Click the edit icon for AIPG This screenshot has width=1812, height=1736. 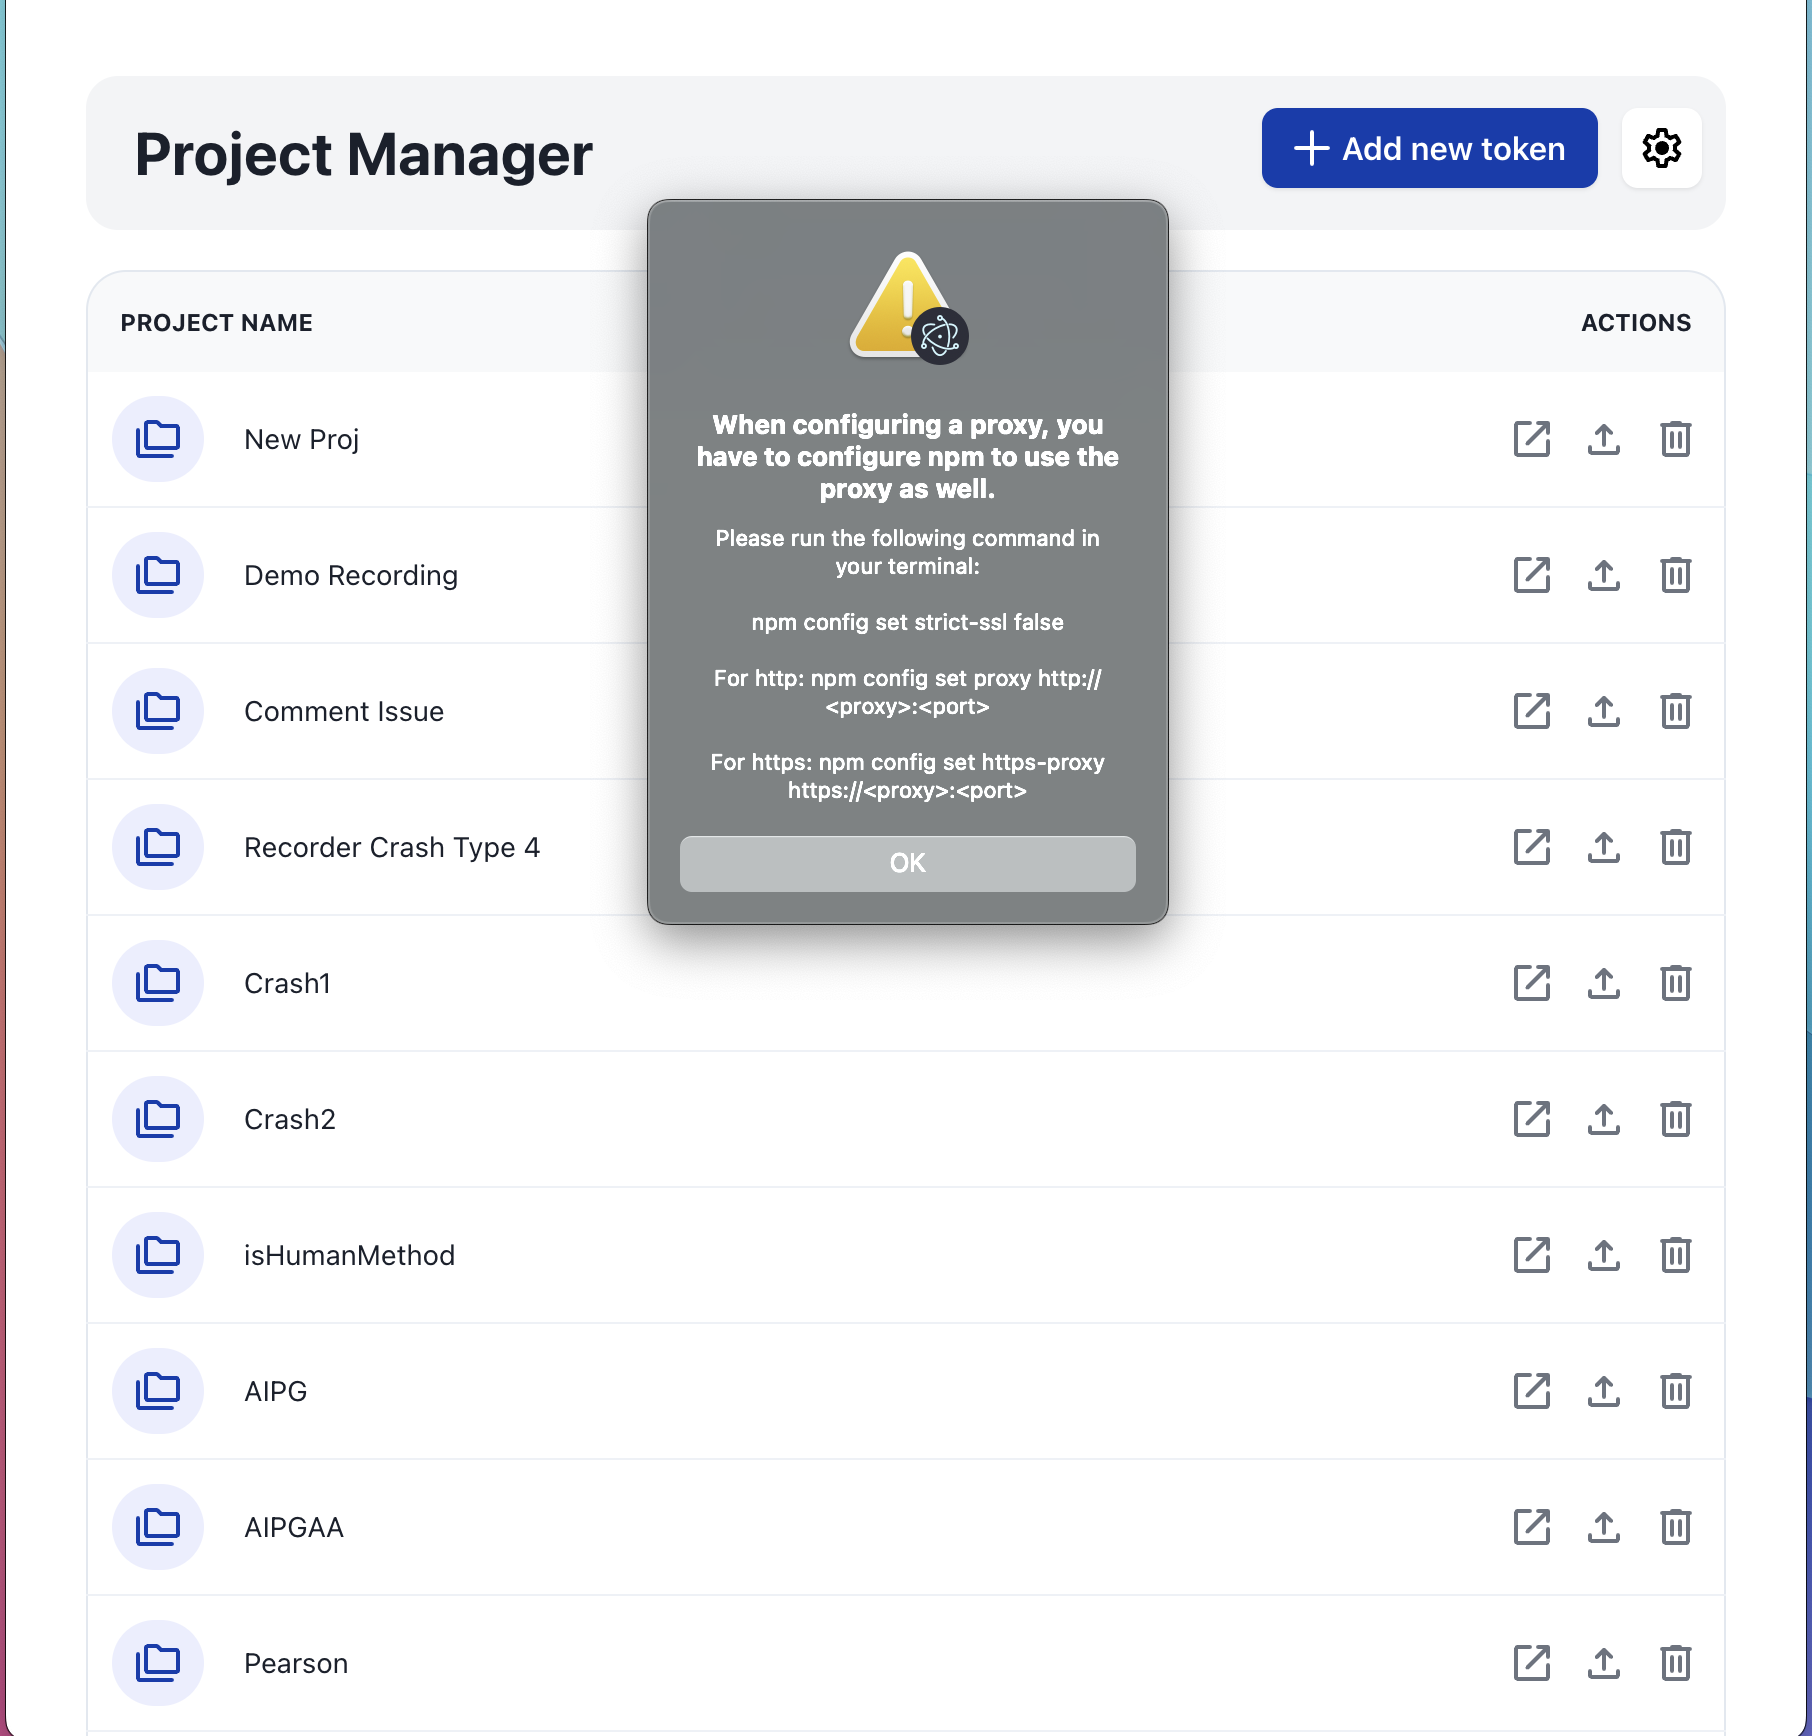(x=1531, y=1391)
